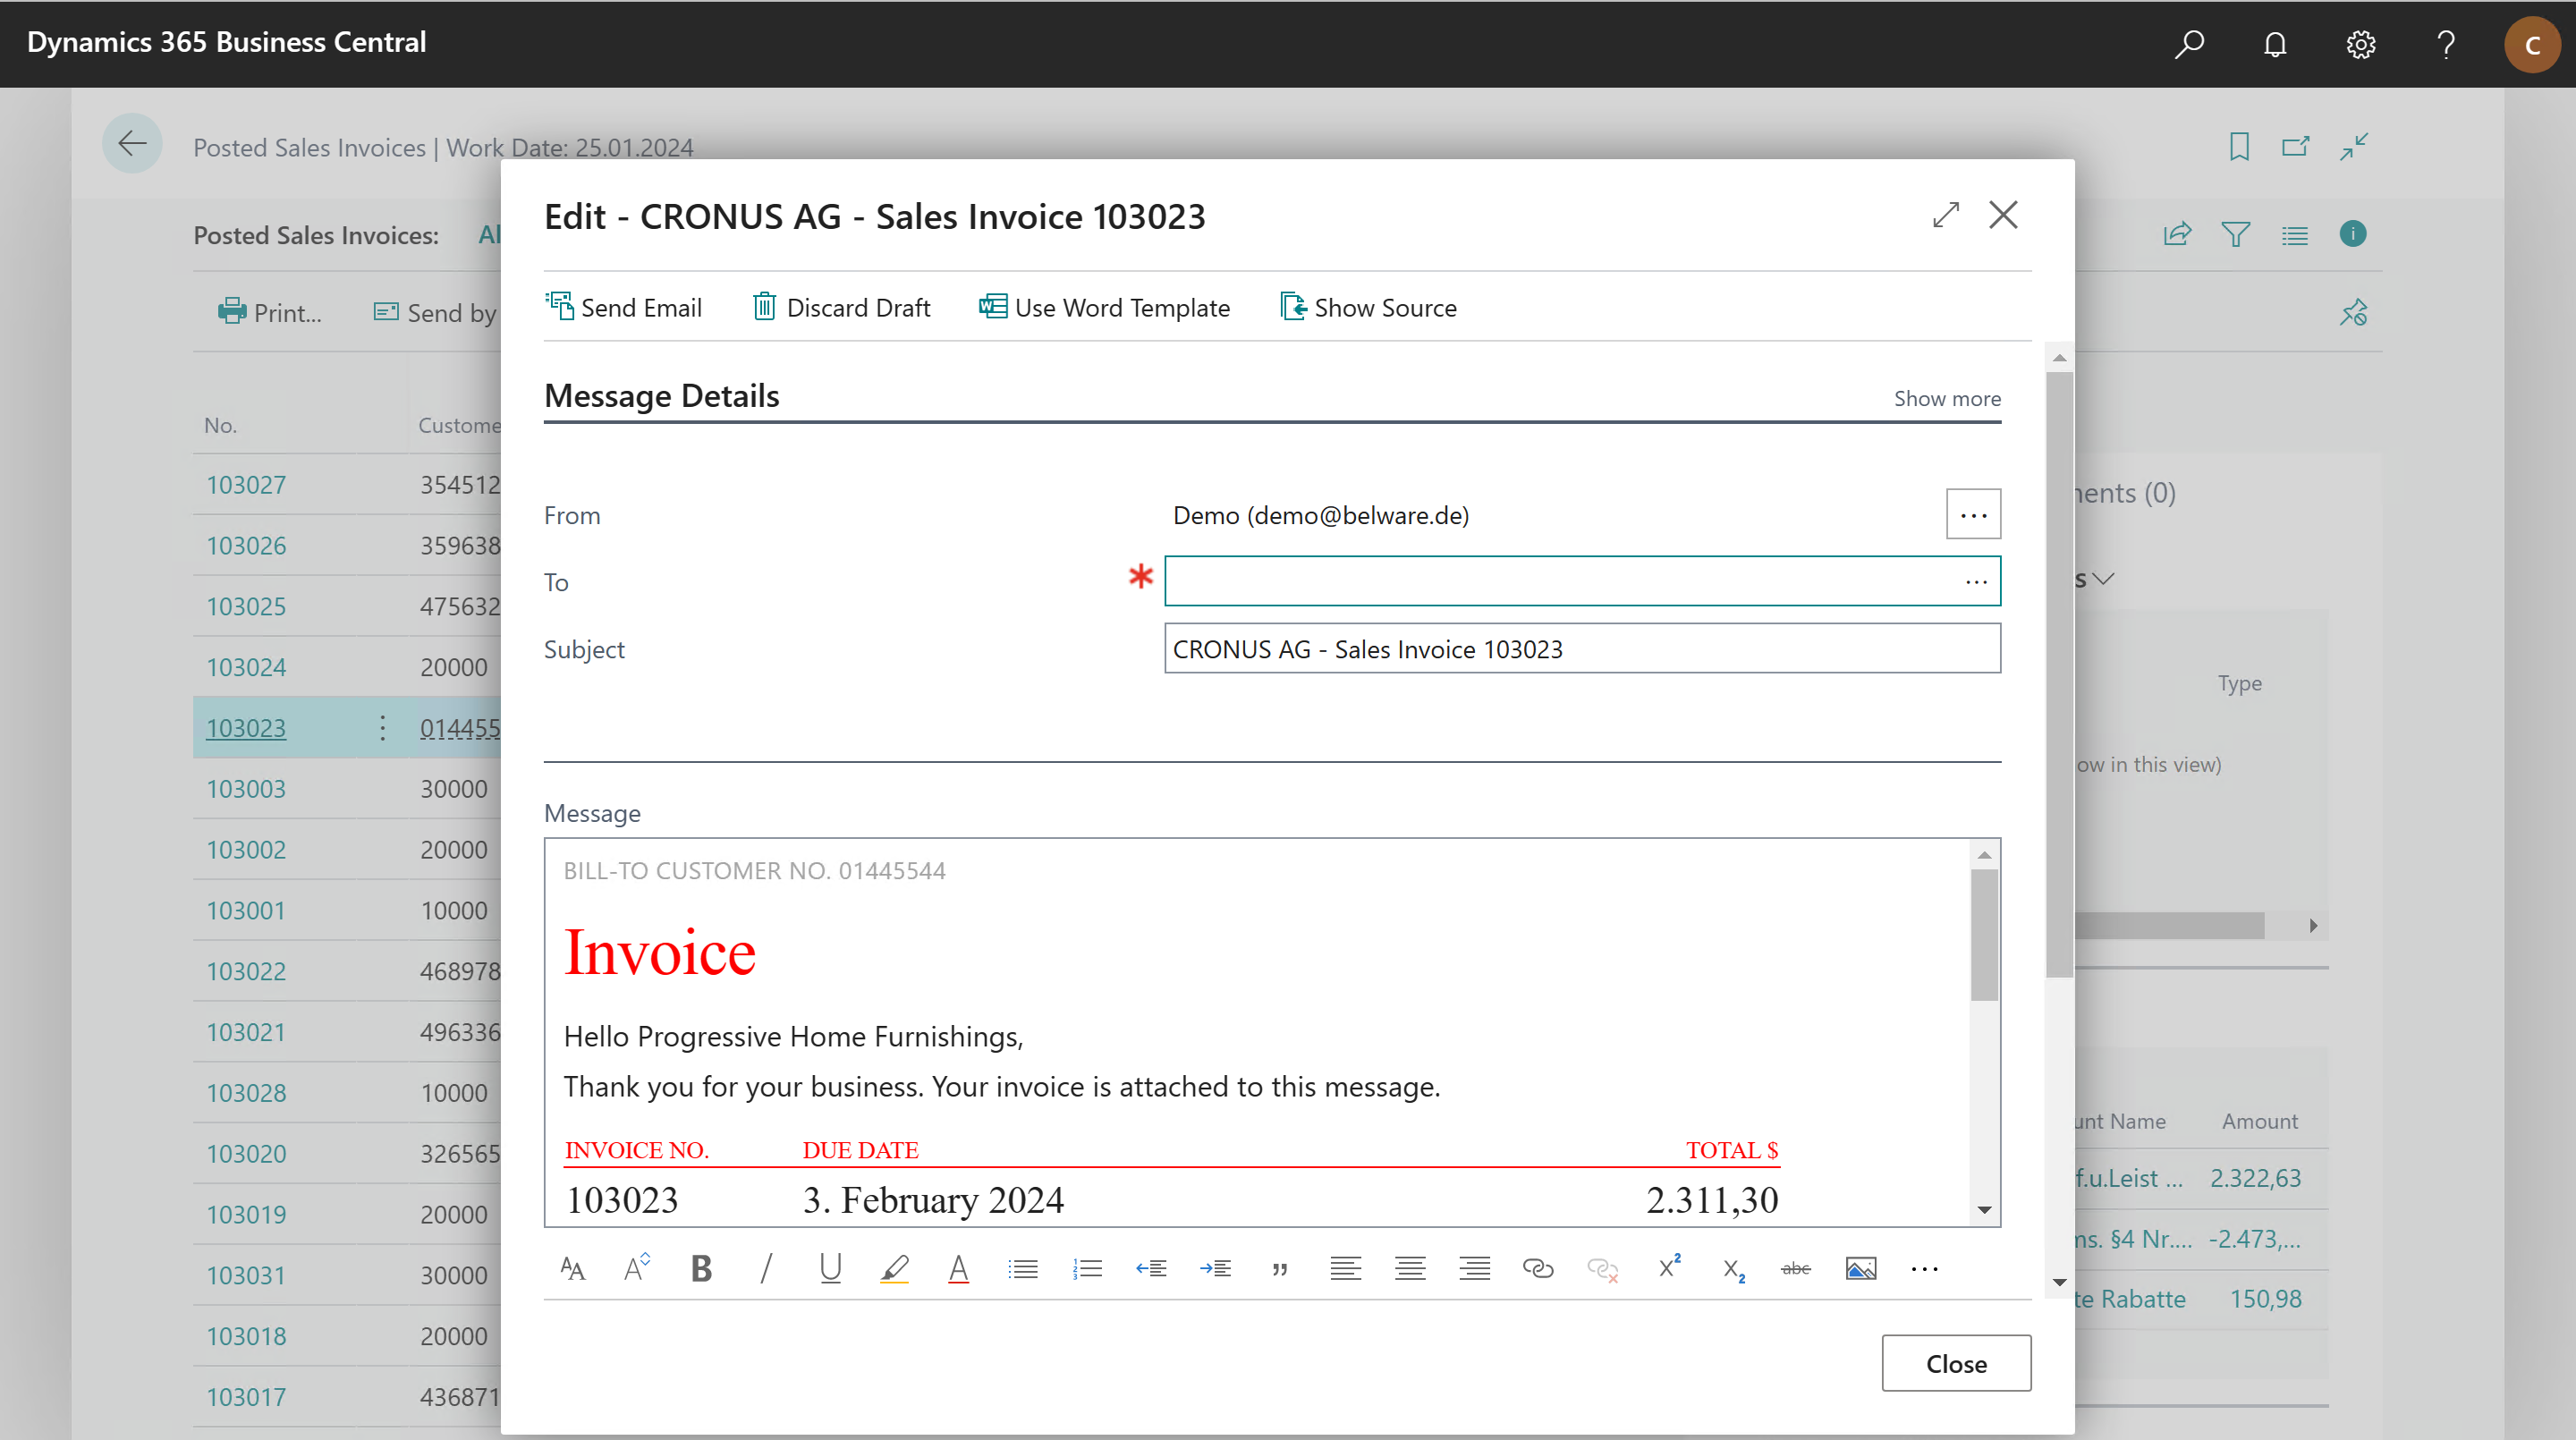Click Print action on list page
Screen dimensions: 2576x1440
269,313
